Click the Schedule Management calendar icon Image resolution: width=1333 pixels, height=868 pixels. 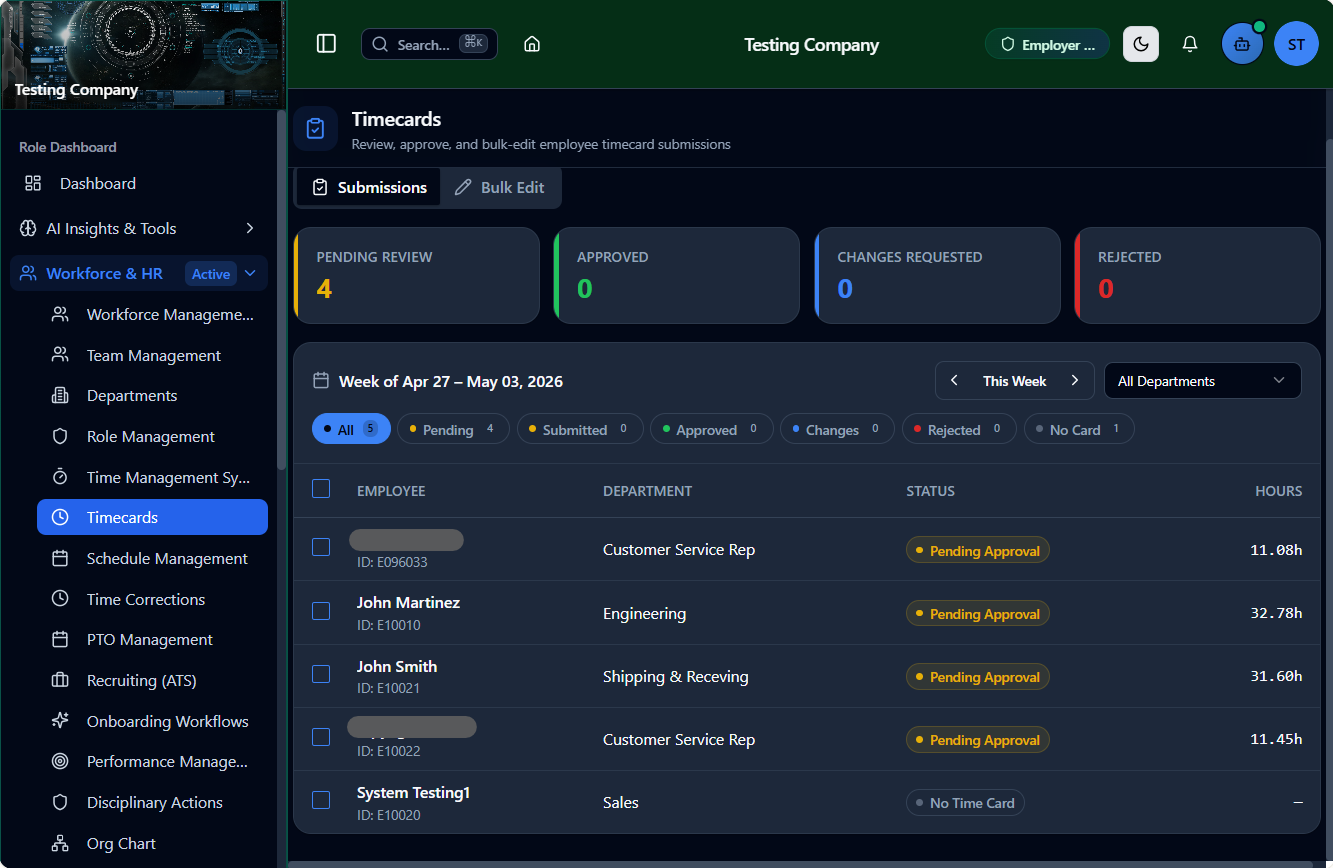click(x=60, y=558)
